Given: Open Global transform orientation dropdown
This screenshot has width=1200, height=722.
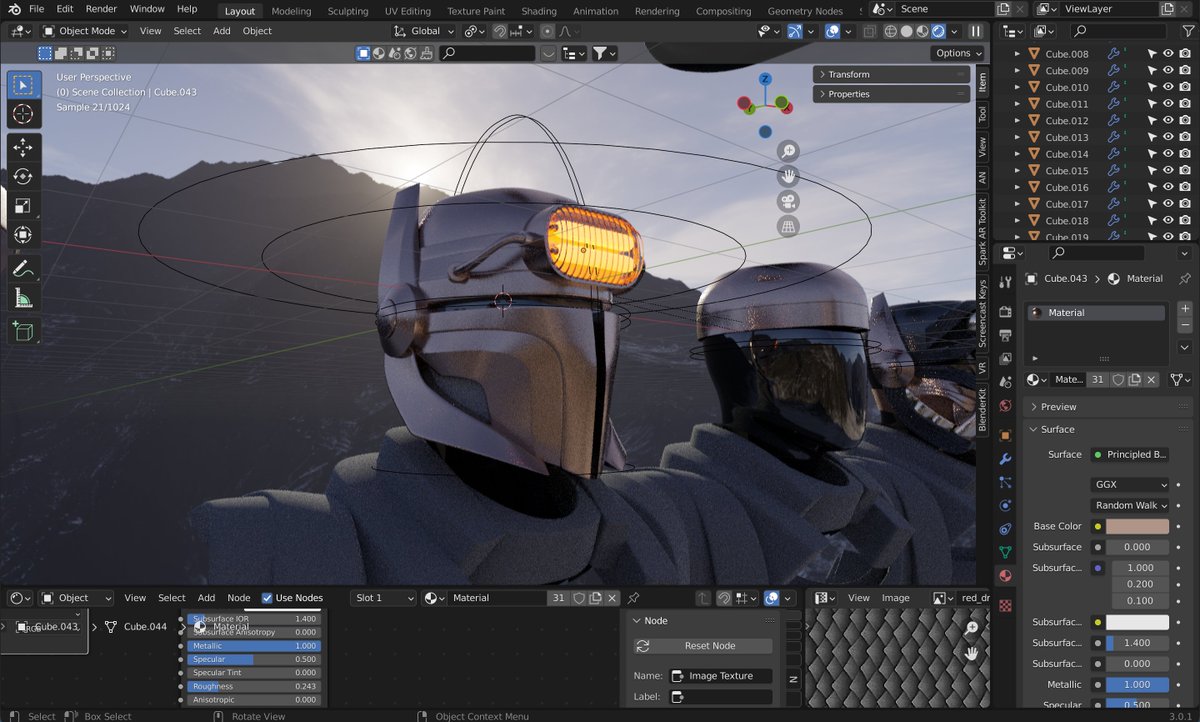Looking at the screenshot, I should pyautogui.click(x=426, y=31).
